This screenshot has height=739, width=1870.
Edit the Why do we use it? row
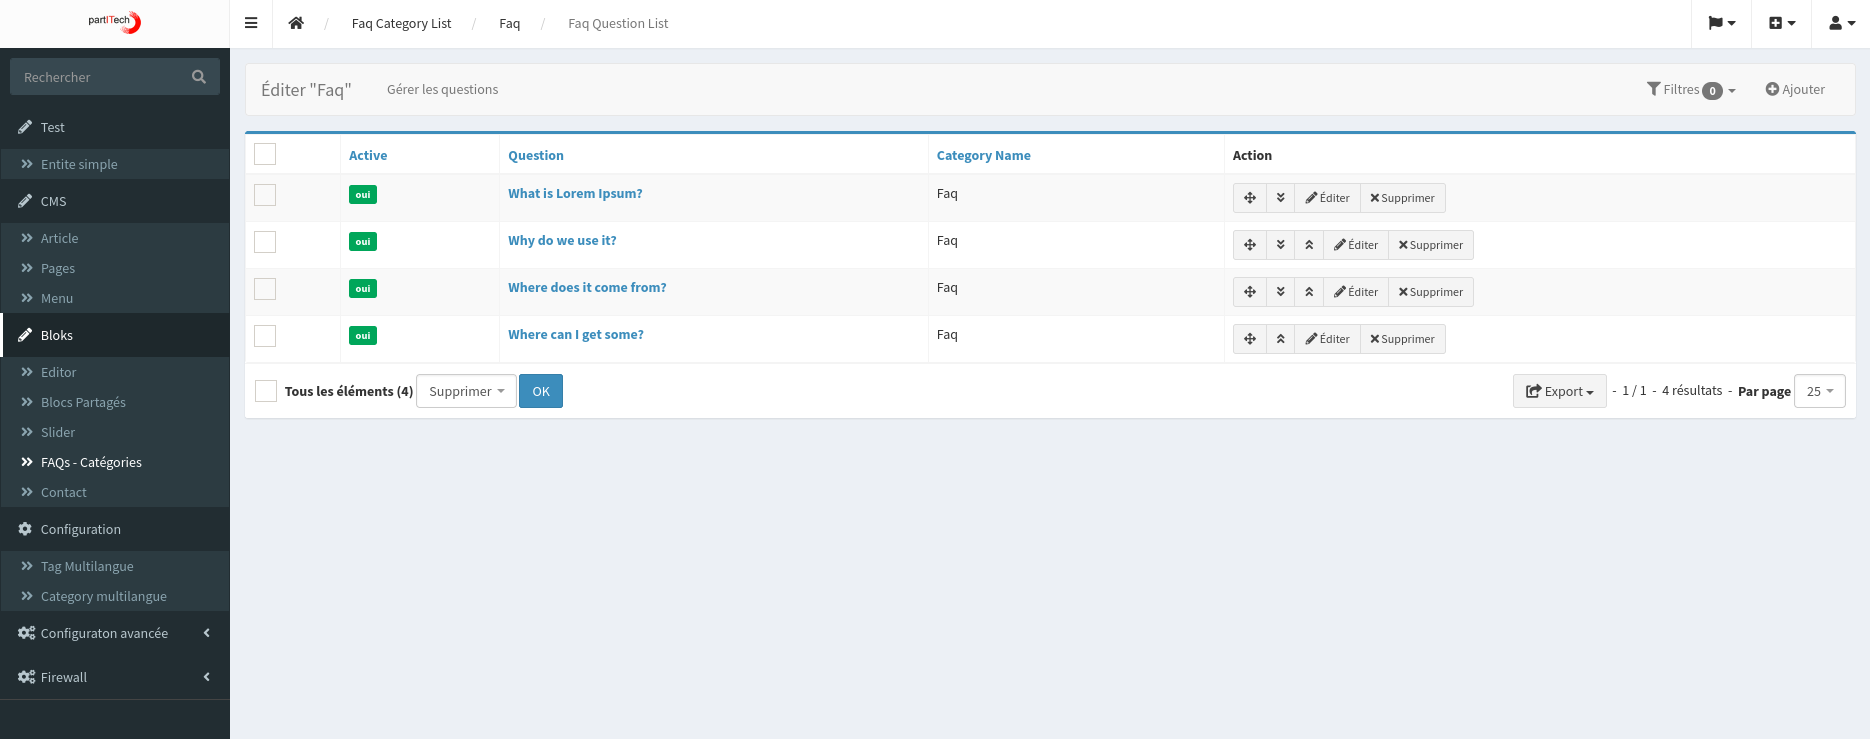[x=1356, y=245]
